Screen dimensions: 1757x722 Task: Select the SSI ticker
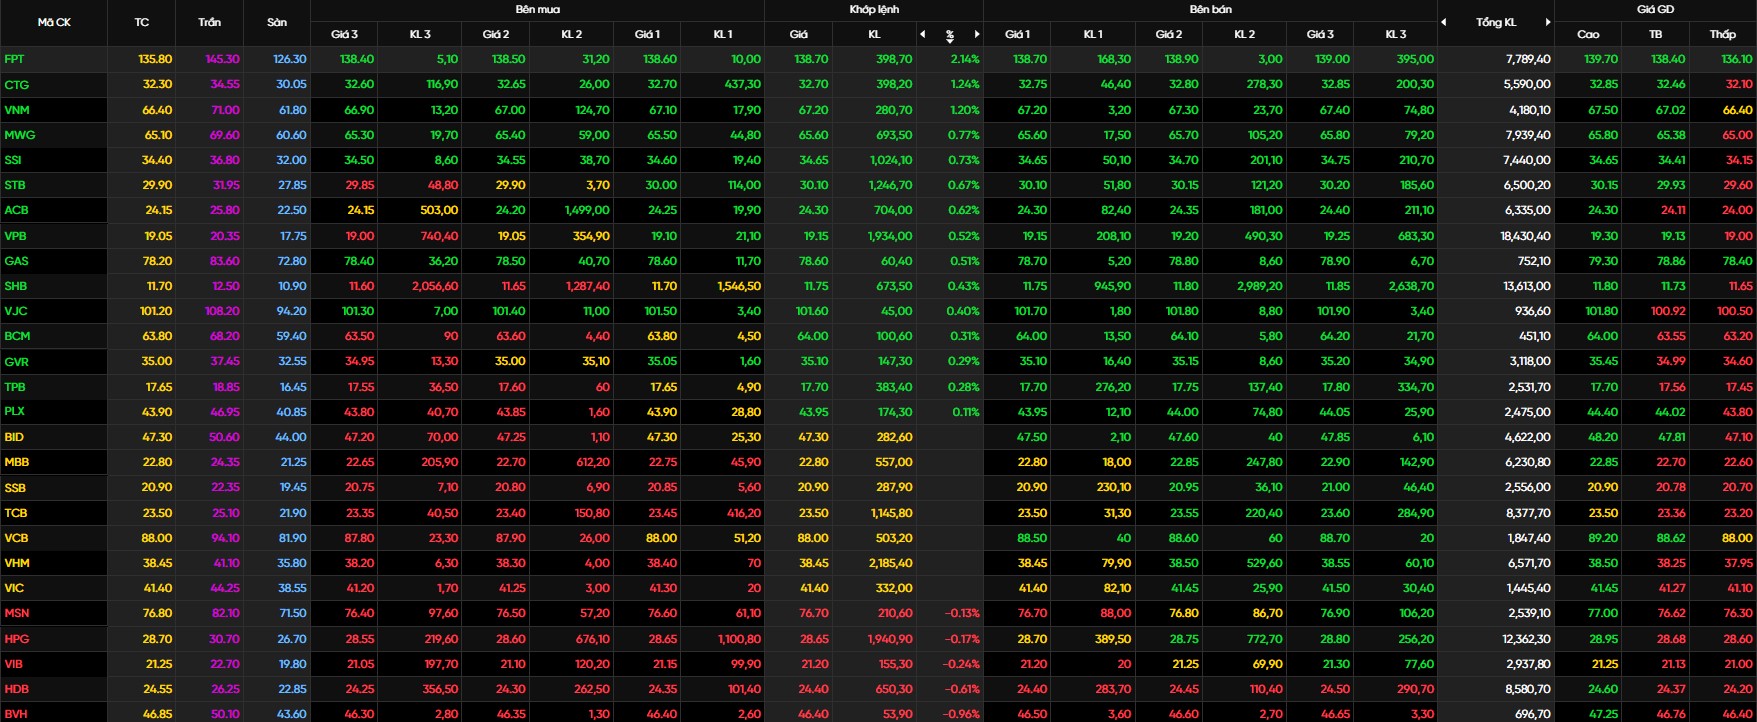point(12,160)
